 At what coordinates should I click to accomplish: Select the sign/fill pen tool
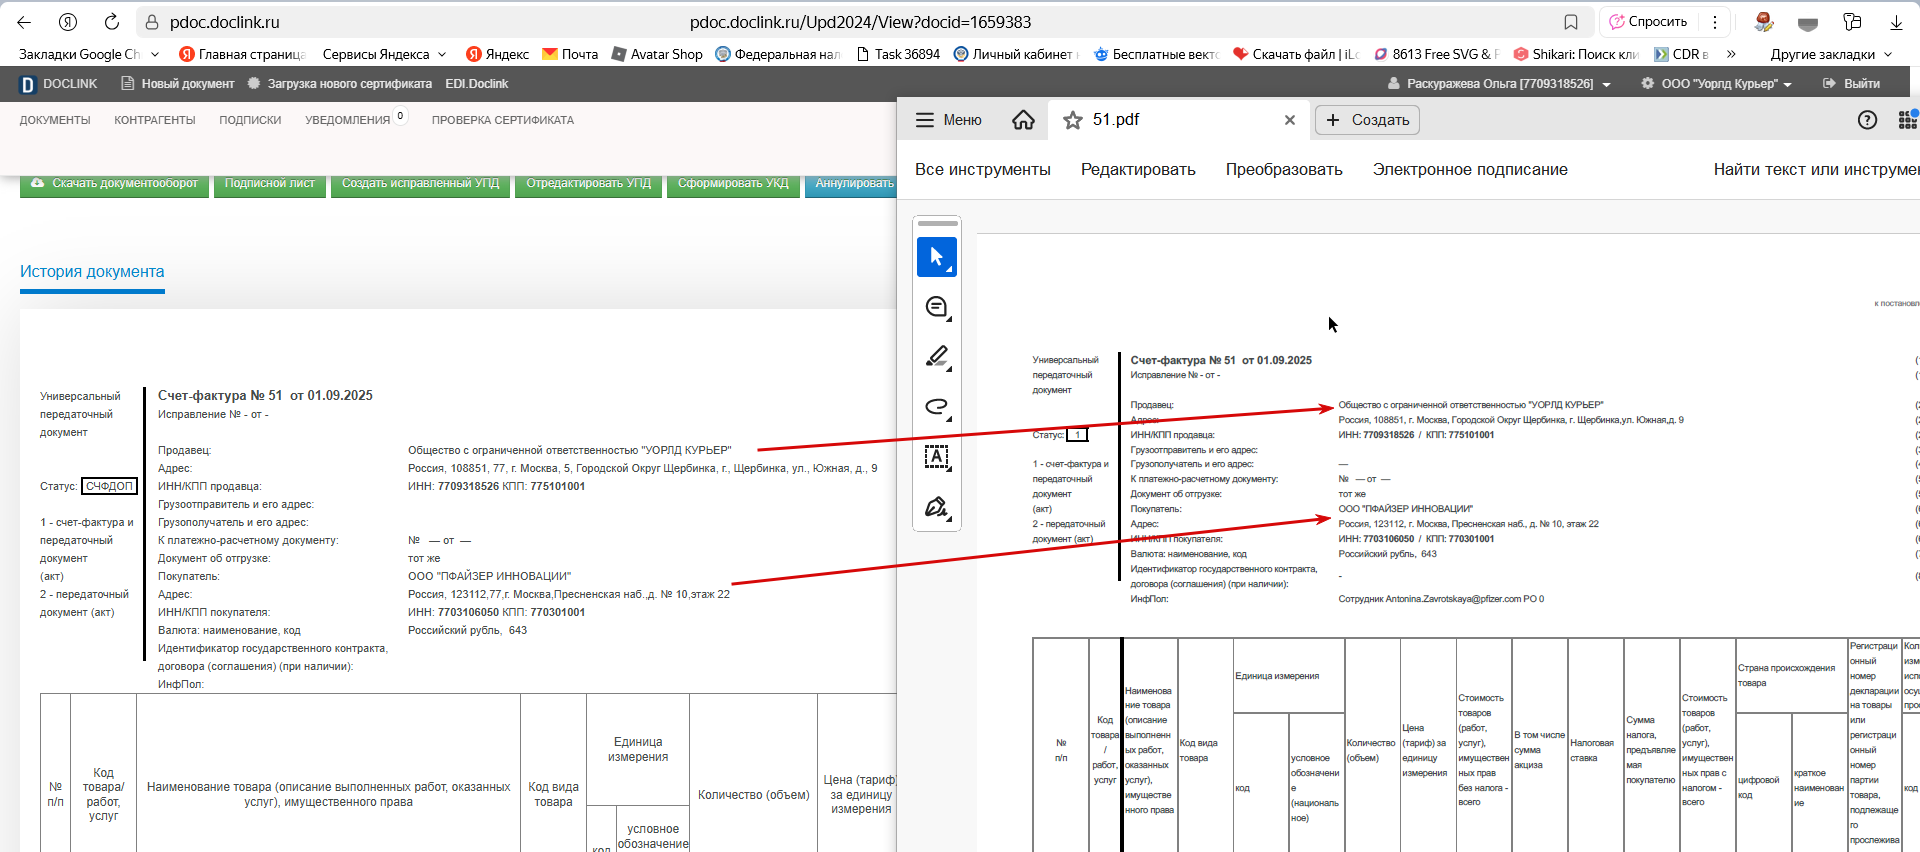[937, 507]
